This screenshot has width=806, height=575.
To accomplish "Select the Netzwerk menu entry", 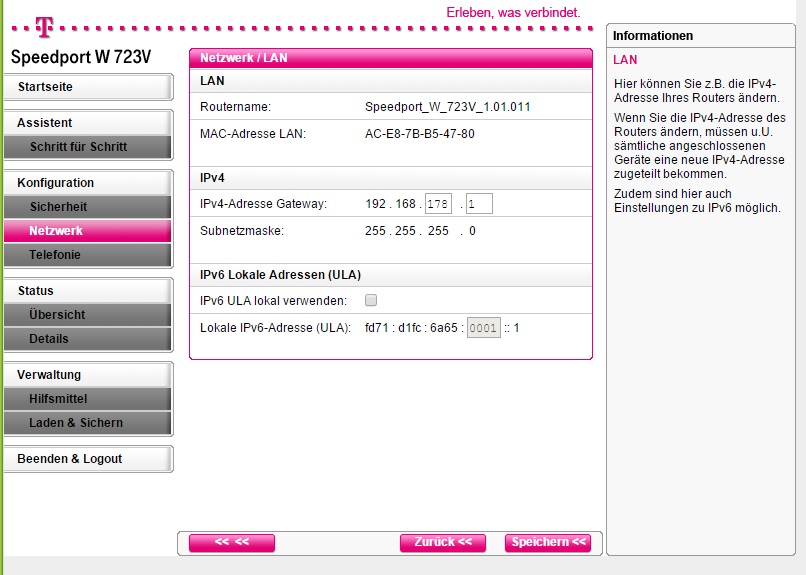I will [x=87, y=231].
